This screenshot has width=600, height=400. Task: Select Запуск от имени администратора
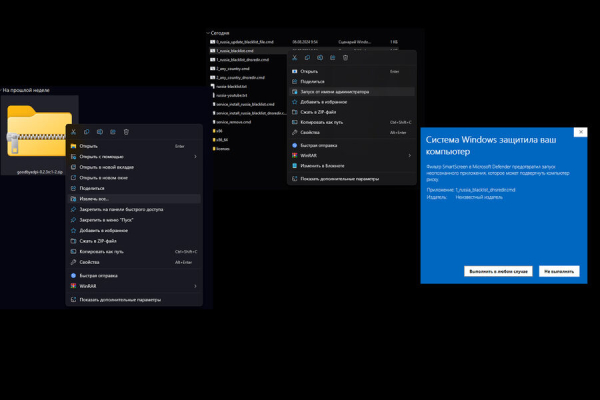pos(352,92)
